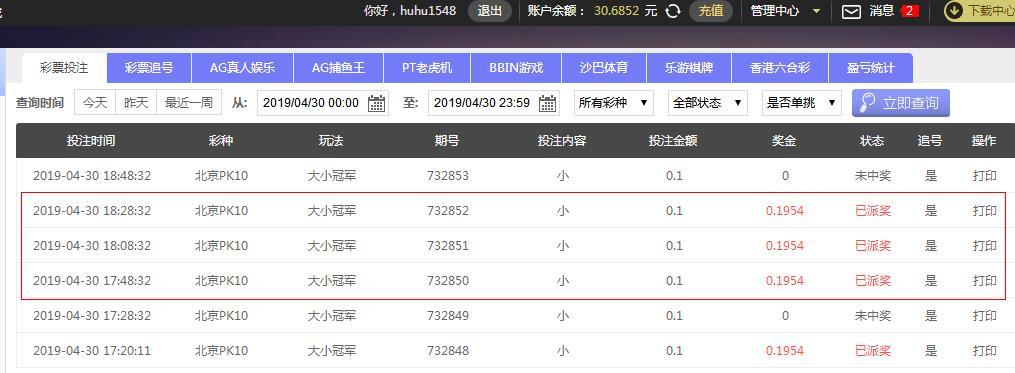Image resolution: width=1015 pixels, height=373 pixels.
Task: Click the balance refresh icon
Action: [673, 11]
